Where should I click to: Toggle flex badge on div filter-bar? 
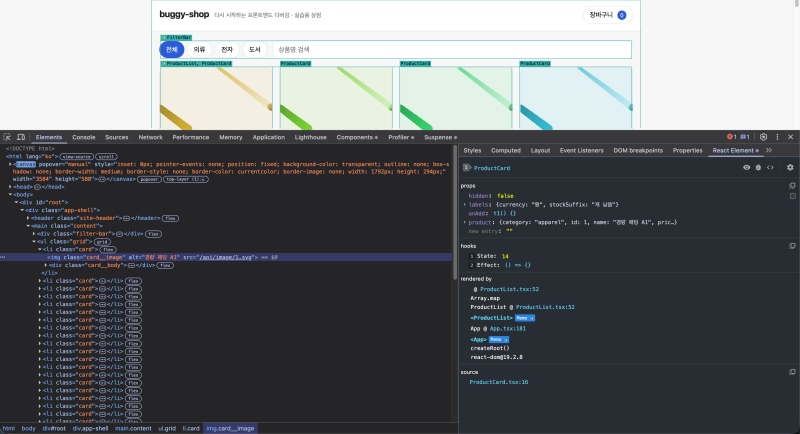point(154,234)
